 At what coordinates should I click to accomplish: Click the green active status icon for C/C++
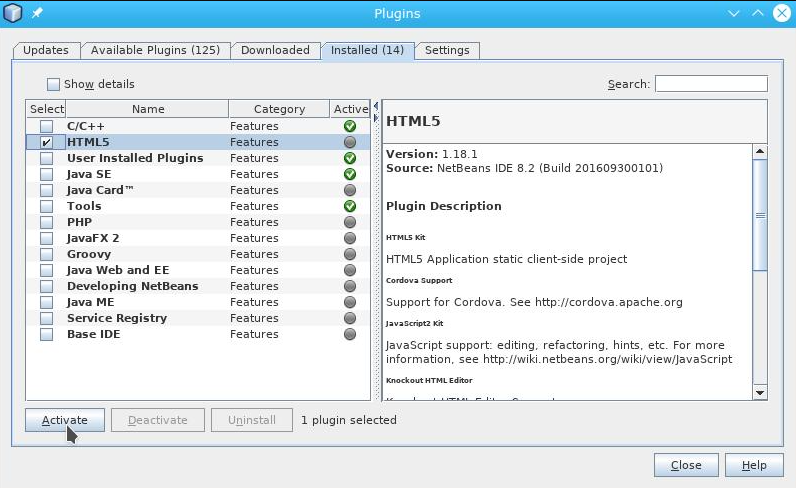coord(350,126)
